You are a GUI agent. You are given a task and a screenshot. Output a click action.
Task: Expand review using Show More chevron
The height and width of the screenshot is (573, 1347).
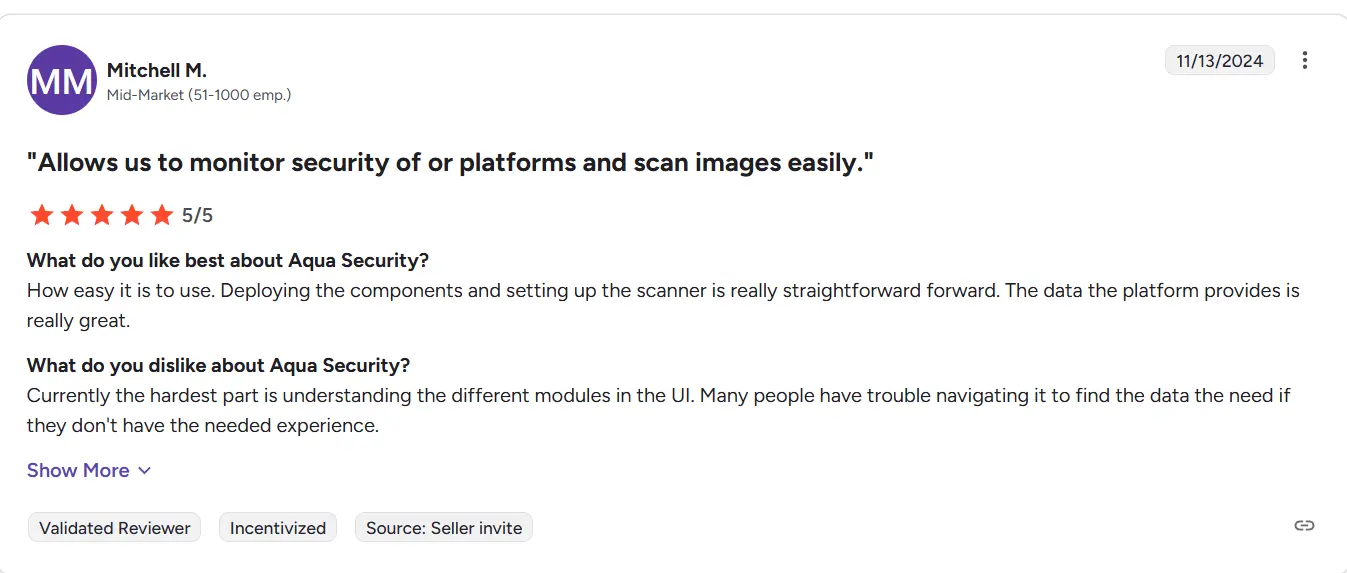click(x=144, y=471)
